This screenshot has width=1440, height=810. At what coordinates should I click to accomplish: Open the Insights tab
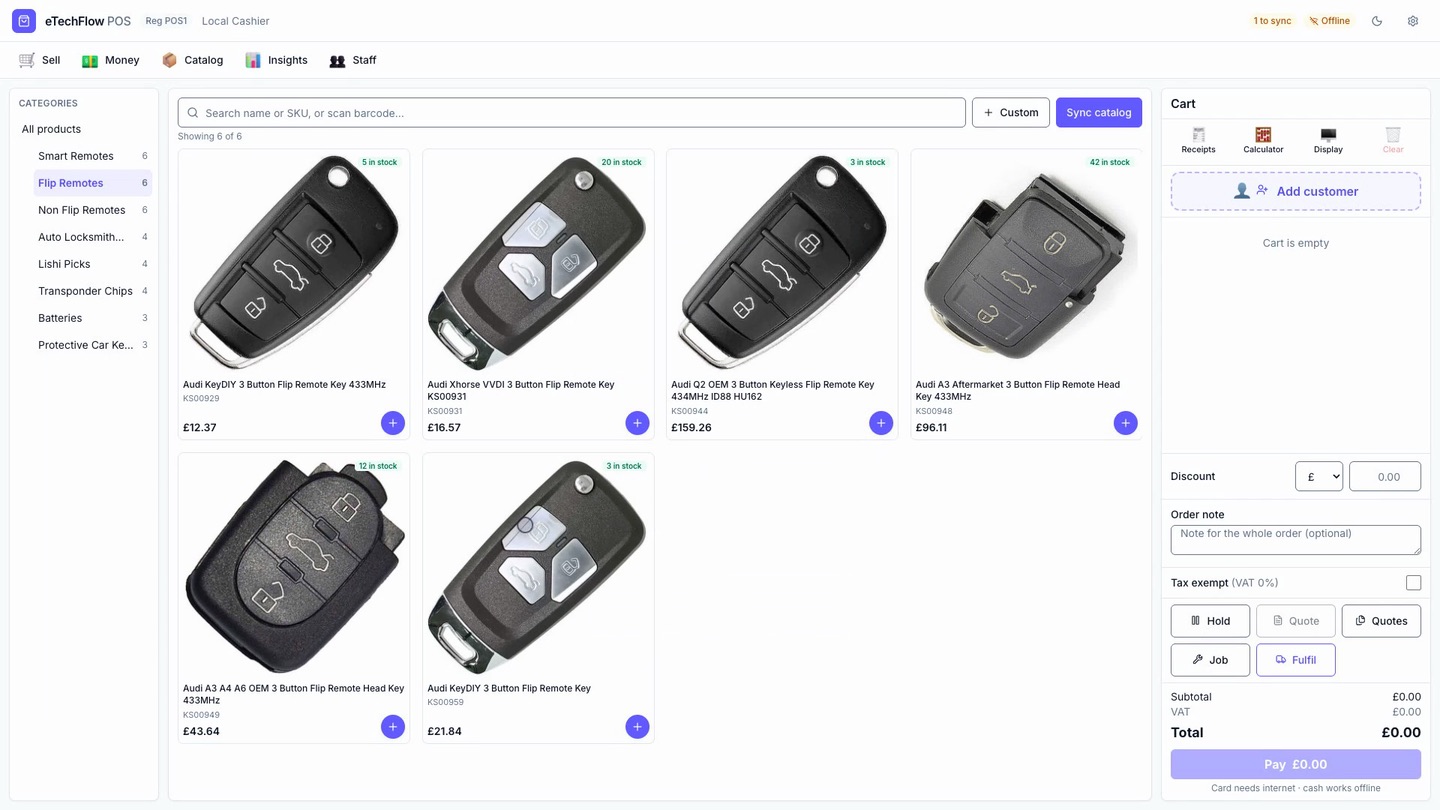(x=277, y=60)
